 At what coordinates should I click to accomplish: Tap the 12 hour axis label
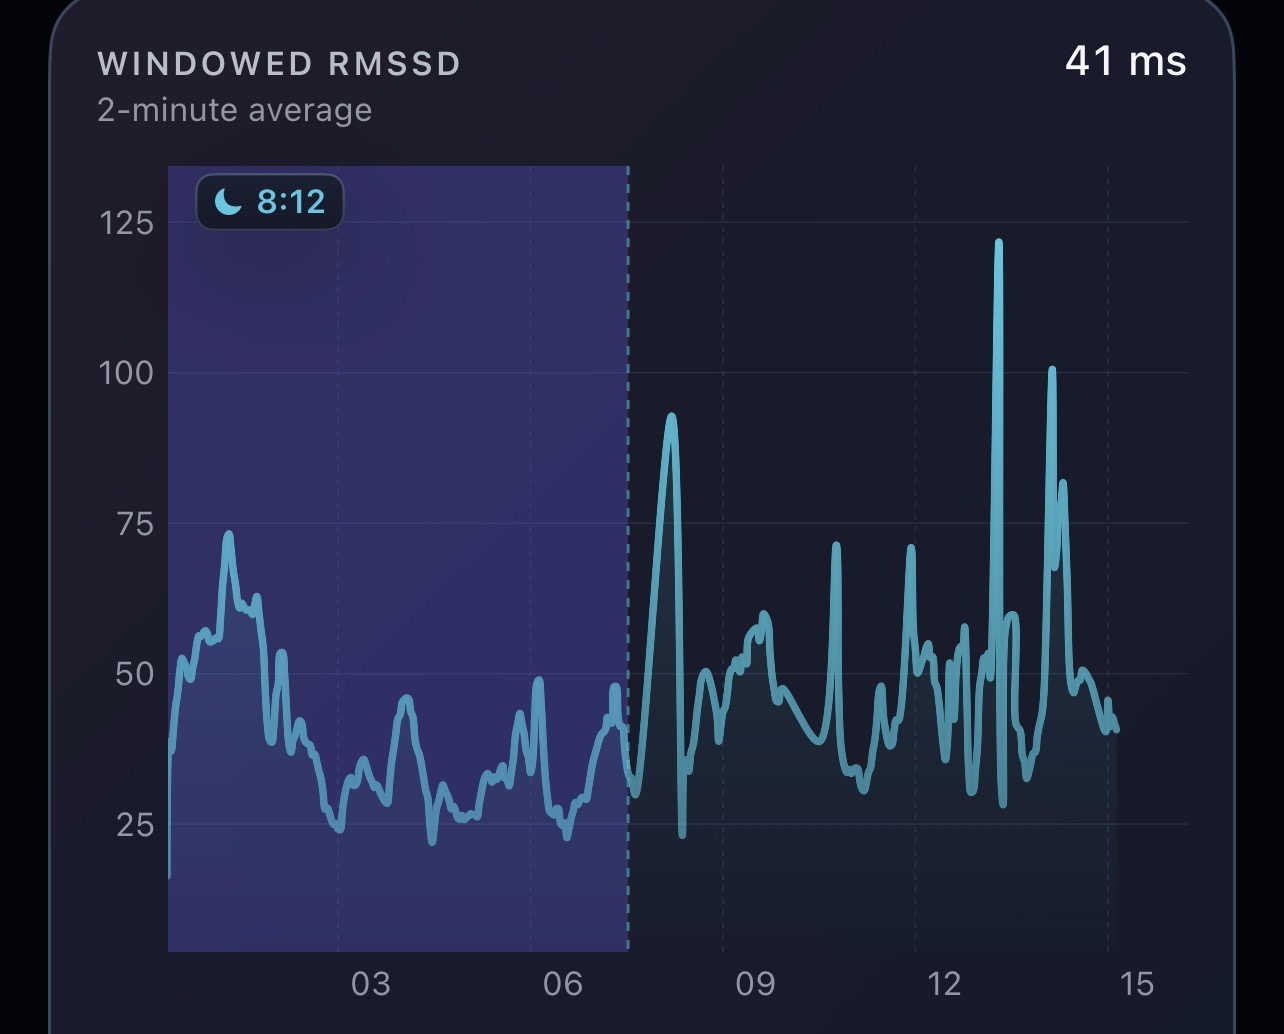[944, 984]
